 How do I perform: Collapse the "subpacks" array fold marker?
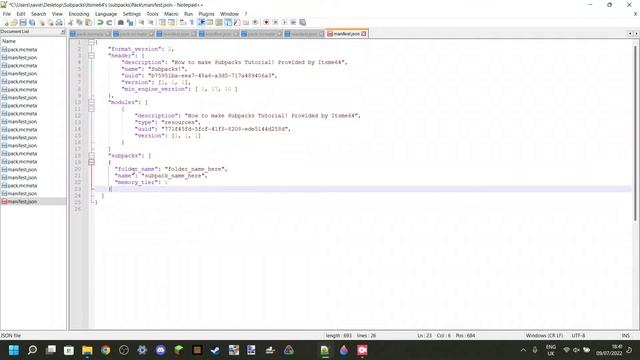tap(91, 156)
